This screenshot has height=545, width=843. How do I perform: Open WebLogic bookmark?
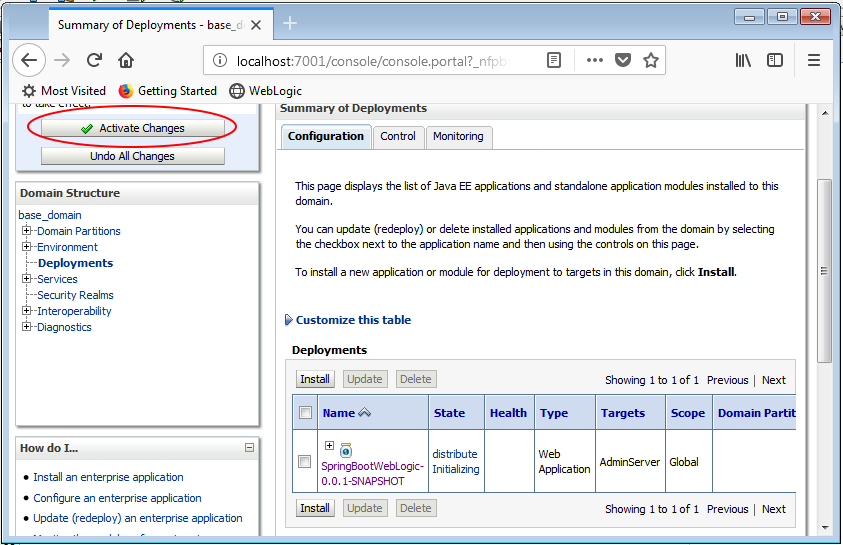(x=266, y=91)
